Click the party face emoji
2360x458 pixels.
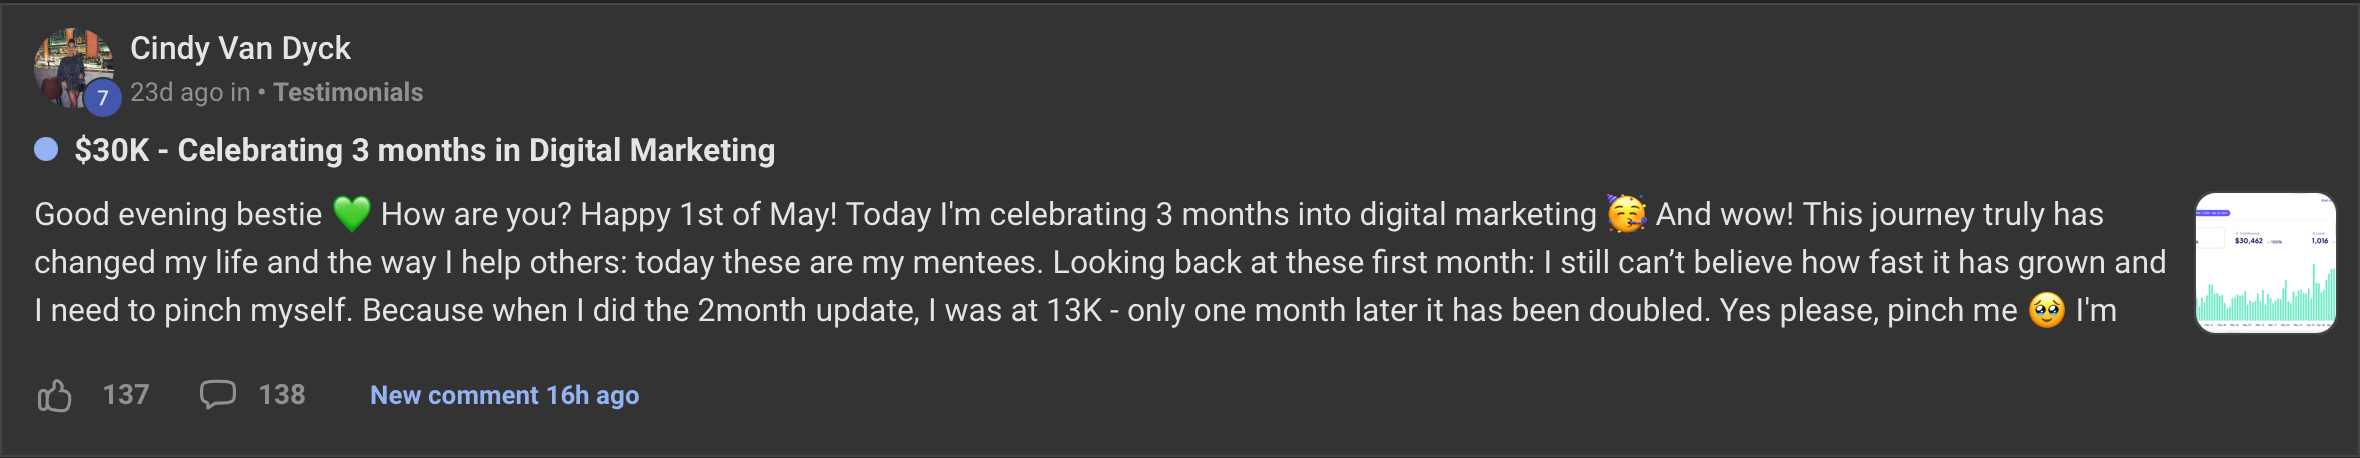point(1626,214)
